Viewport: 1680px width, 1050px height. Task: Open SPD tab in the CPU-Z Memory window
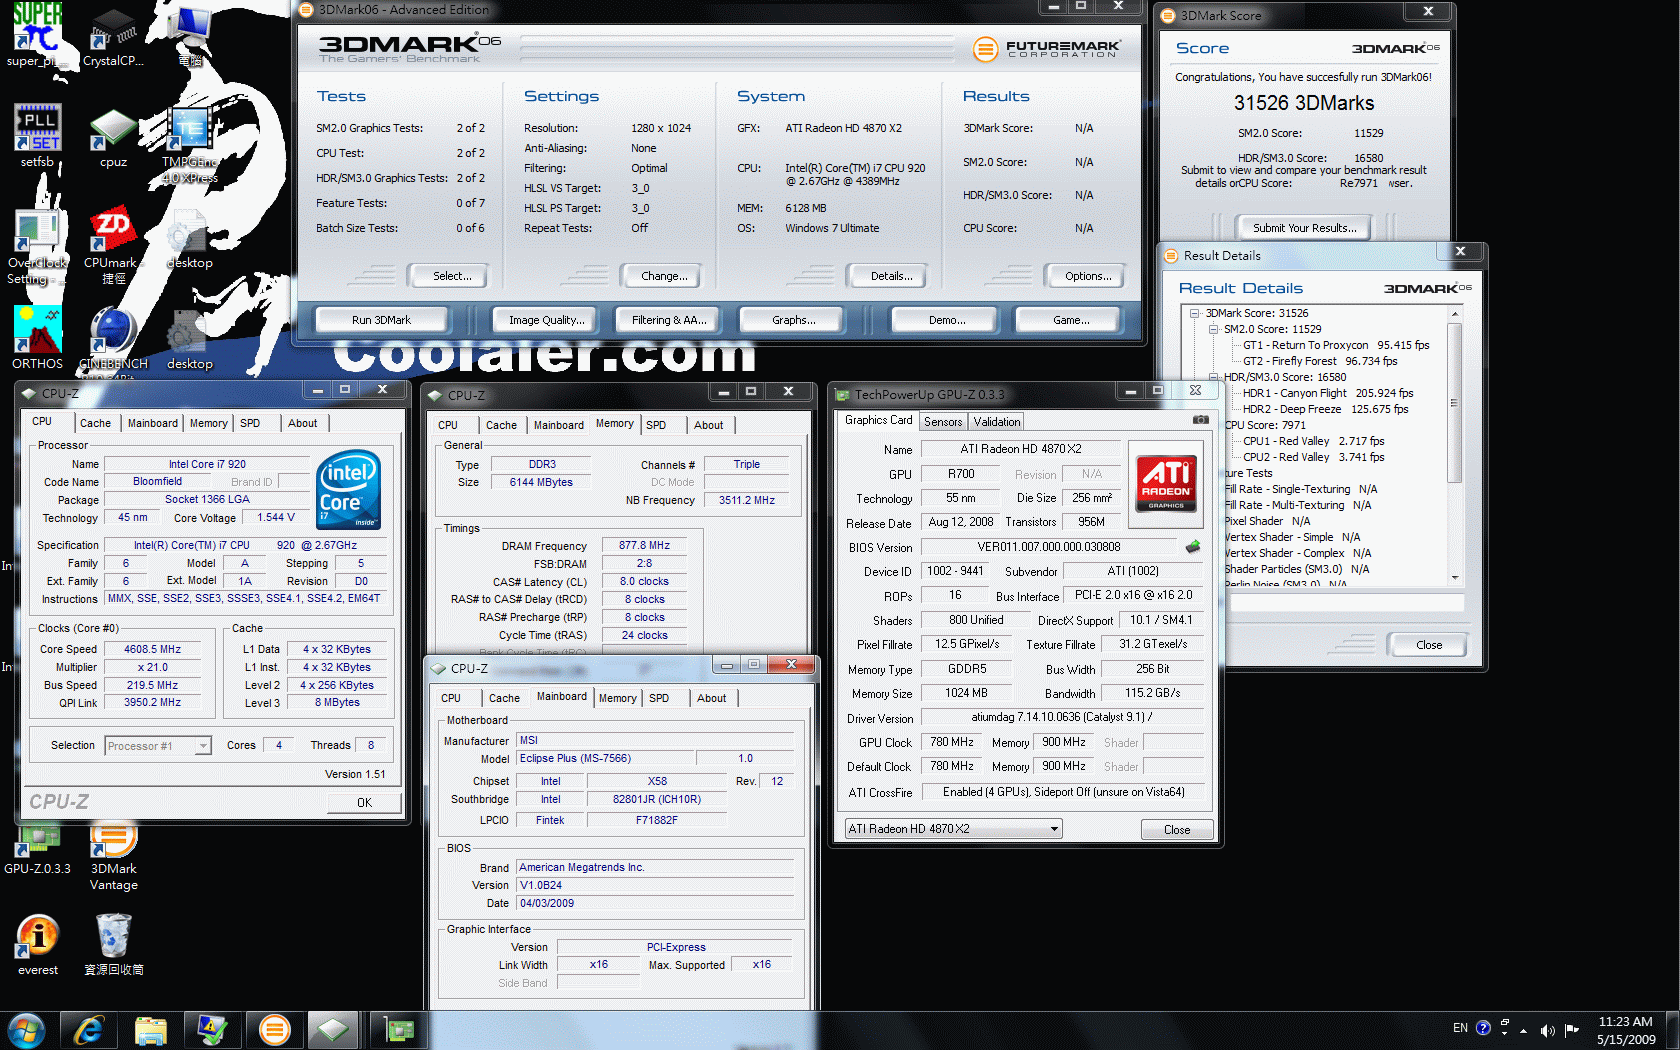tap(656, 426)
